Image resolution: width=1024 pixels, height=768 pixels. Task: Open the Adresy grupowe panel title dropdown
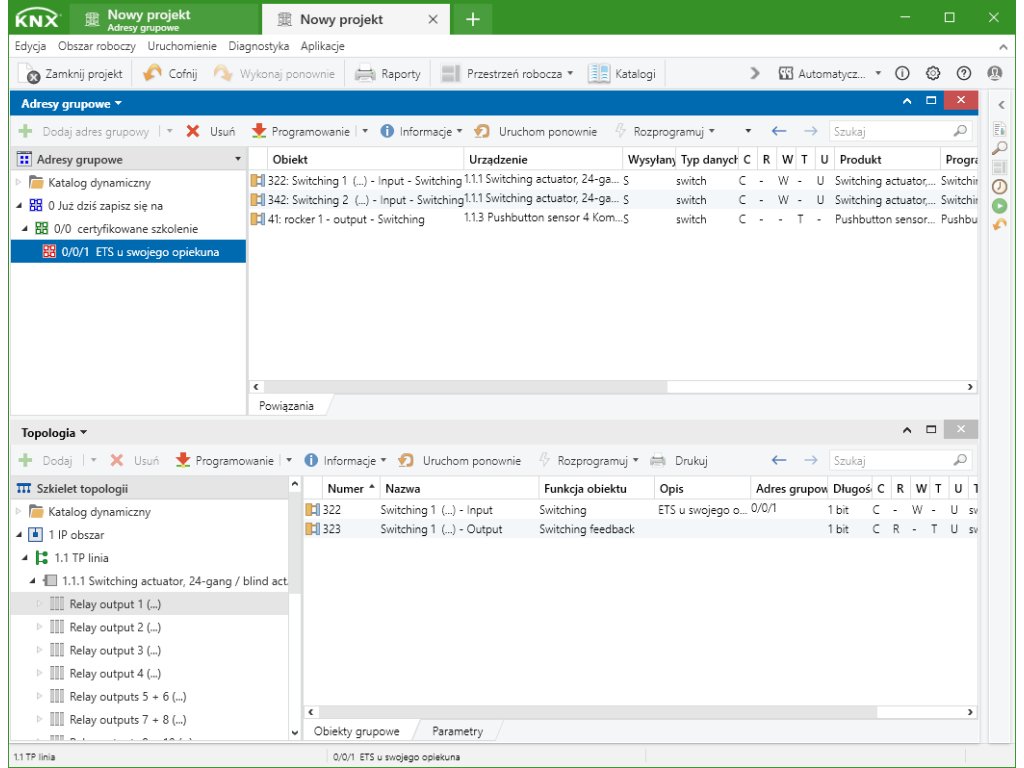tap(71, 103)
